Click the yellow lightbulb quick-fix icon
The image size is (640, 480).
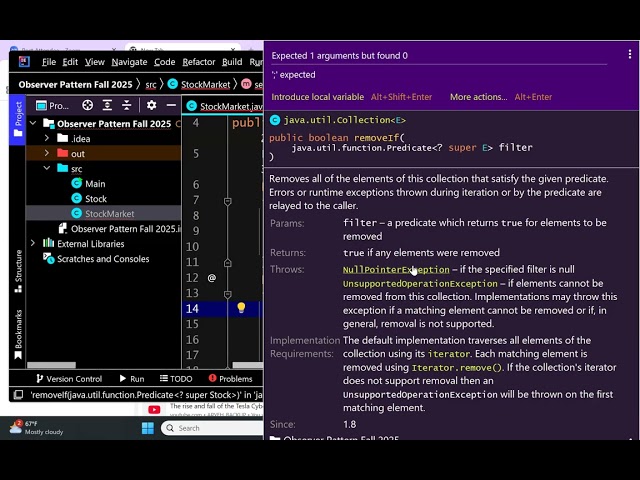coord(240,308)
